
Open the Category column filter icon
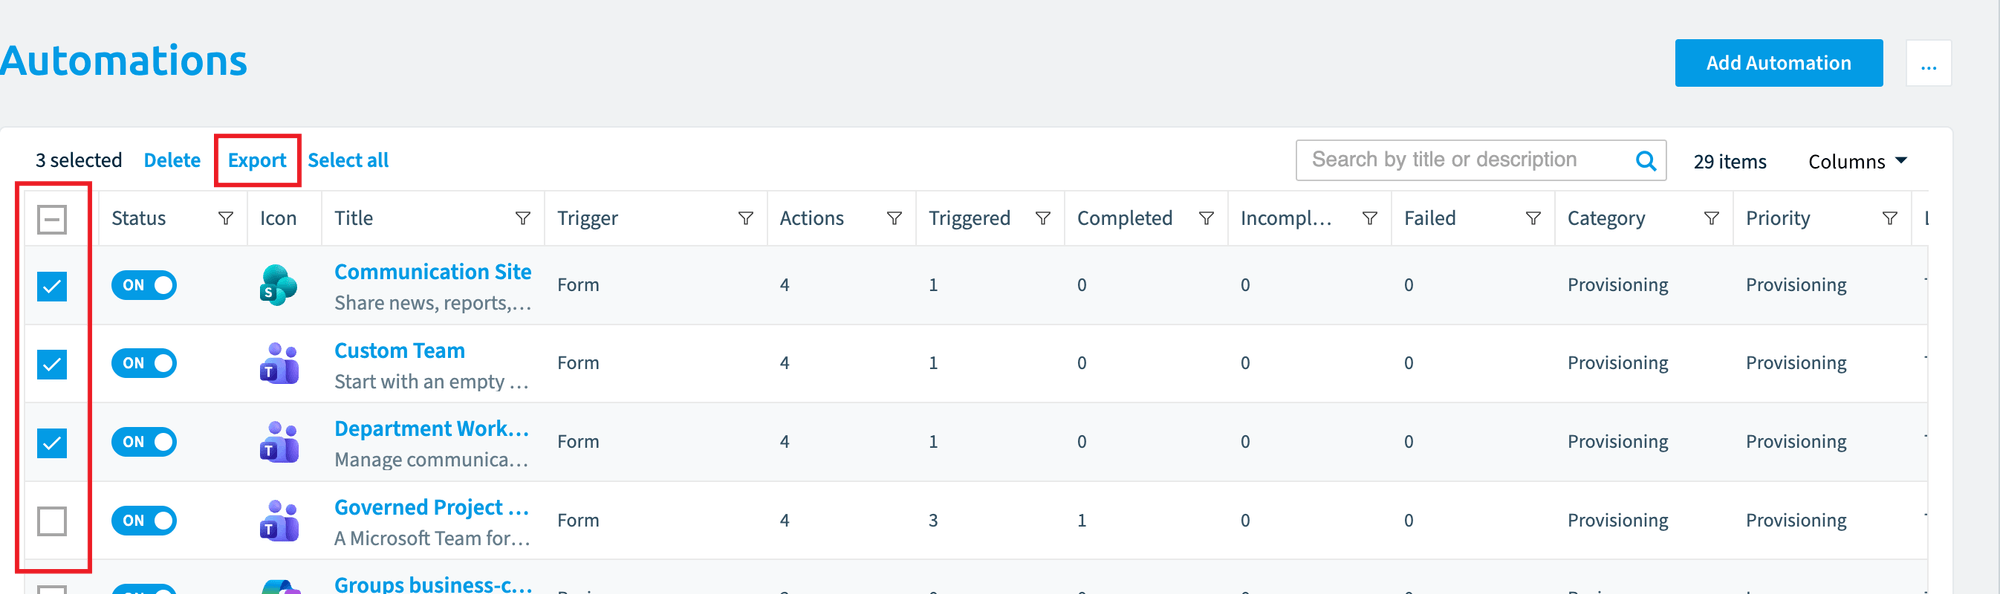[x=1712, y=218]
